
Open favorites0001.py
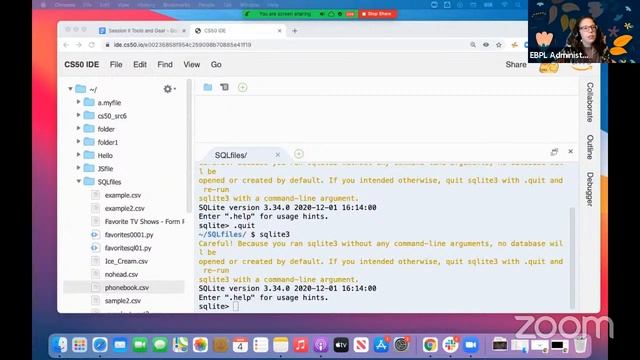129,235
